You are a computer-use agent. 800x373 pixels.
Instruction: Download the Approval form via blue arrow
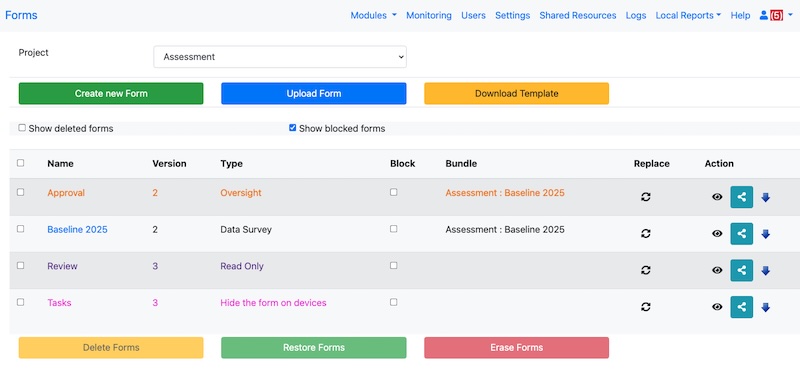(765, 197)
